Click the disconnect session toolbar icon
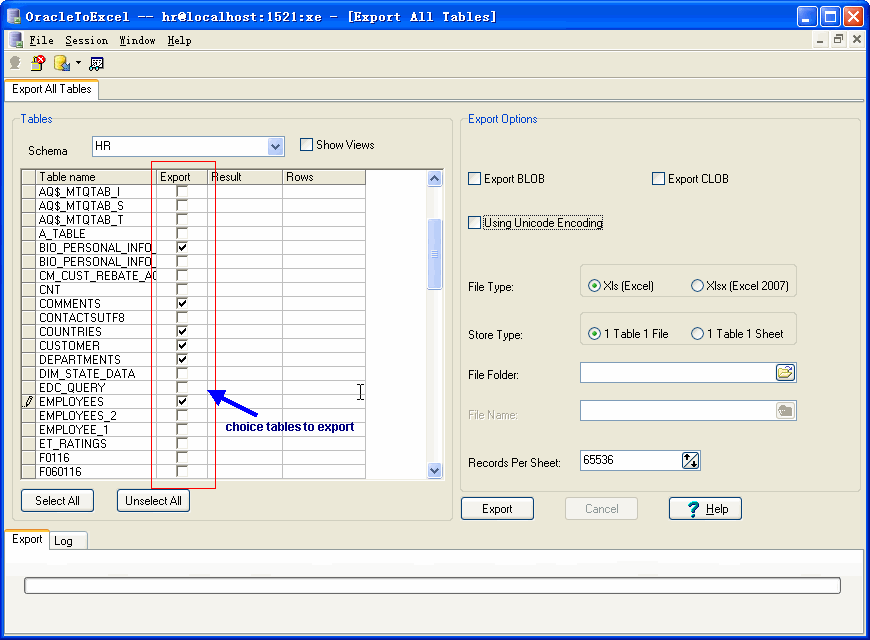This screenshot has width=870, height=640. tap(38, 63)
